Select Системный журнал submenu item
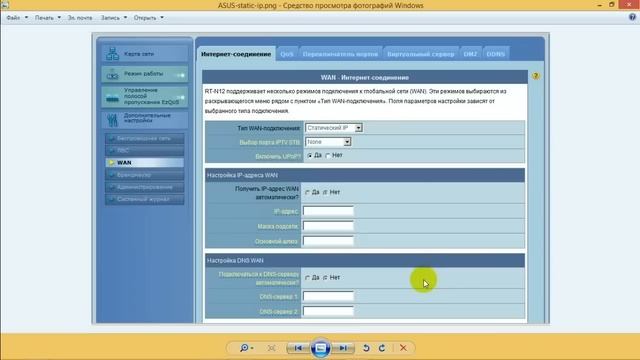Viewport: 640px width, 360px height. (x=144, y=199)
